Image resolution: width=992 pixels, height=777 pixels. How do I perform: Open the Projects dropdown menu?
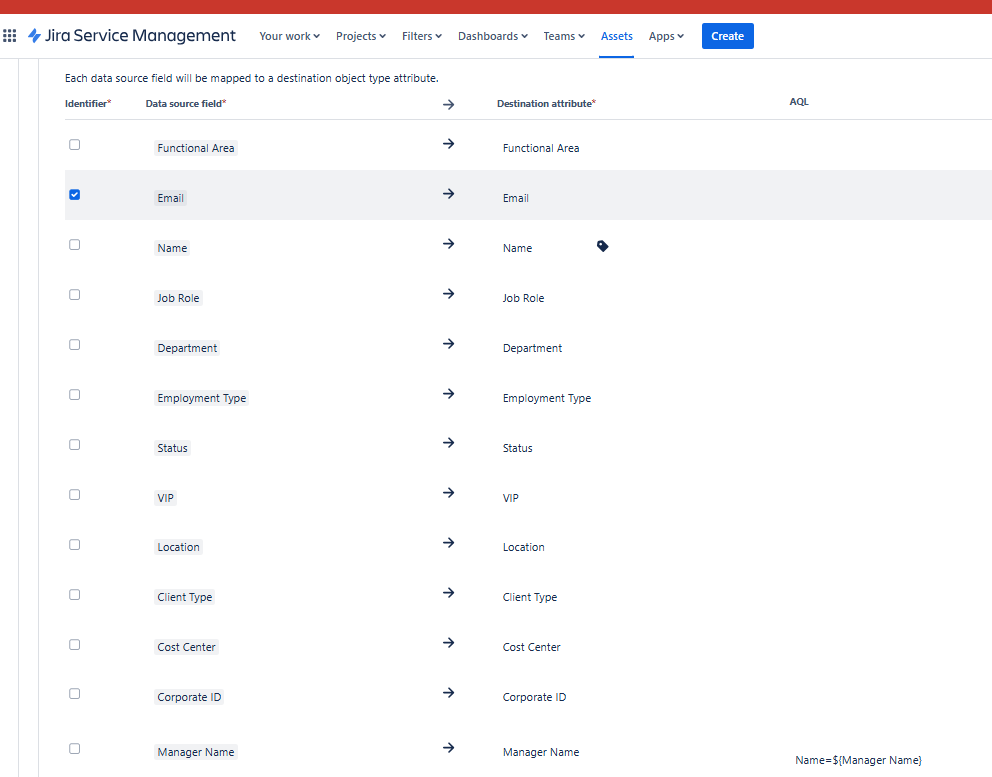[361, 36]
